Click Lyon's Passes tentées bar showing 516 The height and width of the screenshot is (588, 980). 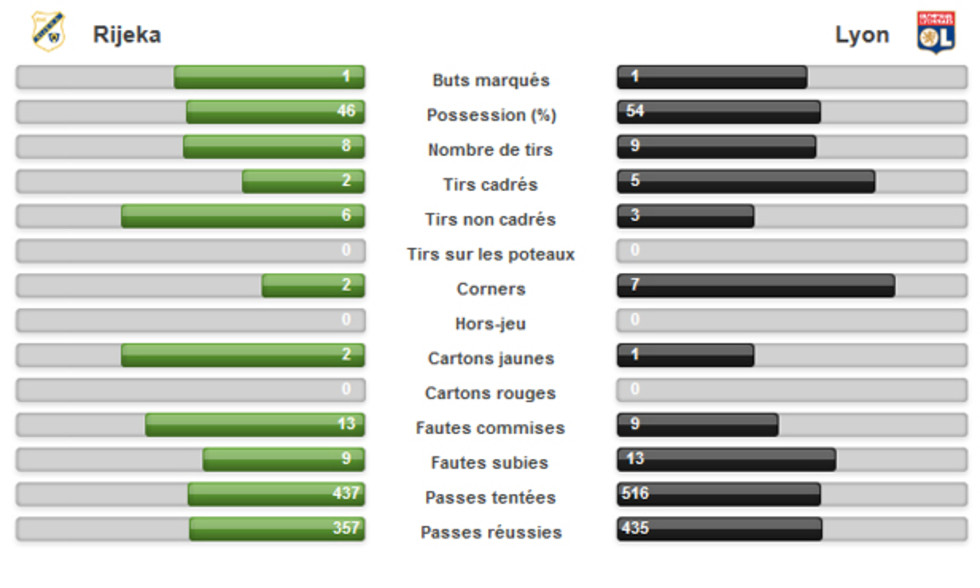(x=719, y=494)
